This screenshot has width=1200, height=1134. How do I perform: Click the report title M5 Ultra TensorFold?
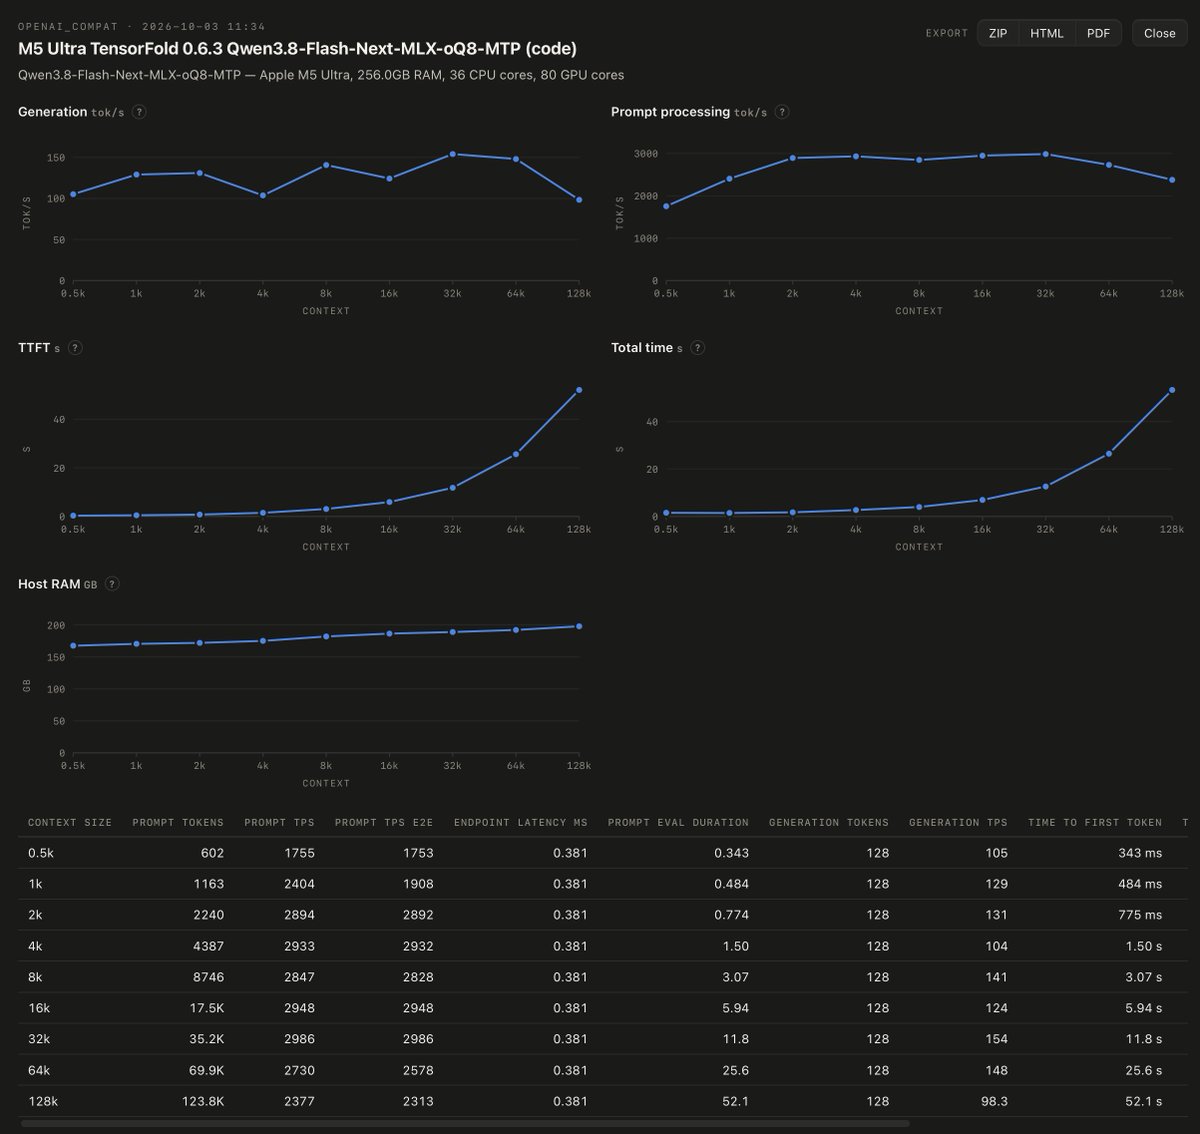tap(297, 48)
